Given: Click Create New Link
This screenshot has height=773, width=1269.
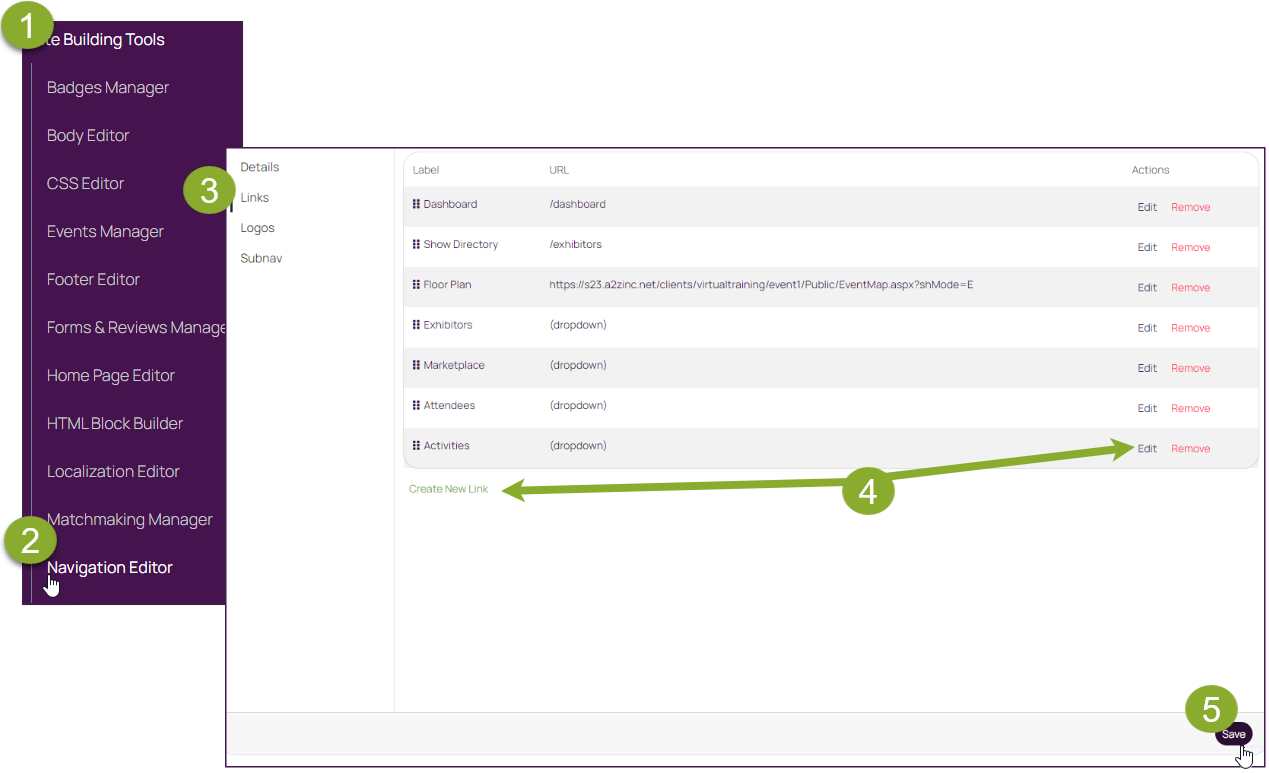Looking at the screenshot, I should pyautogui.click(x=448, y=489).
